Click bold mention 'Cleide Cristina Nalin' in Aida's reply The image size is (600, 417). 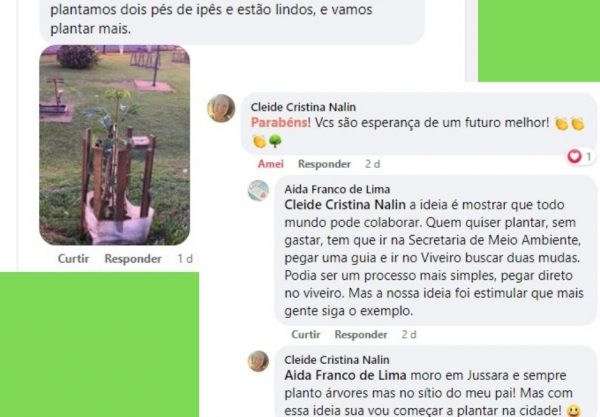(345, 205)
